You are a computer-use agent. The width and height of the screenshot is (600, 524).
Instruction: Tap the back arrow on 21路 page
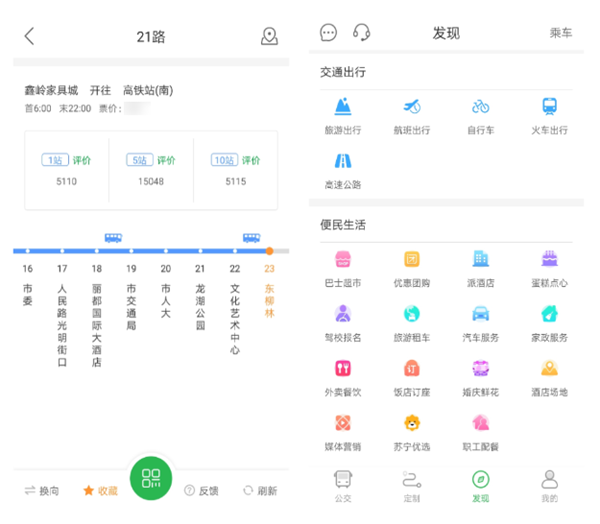pos(29,37)
